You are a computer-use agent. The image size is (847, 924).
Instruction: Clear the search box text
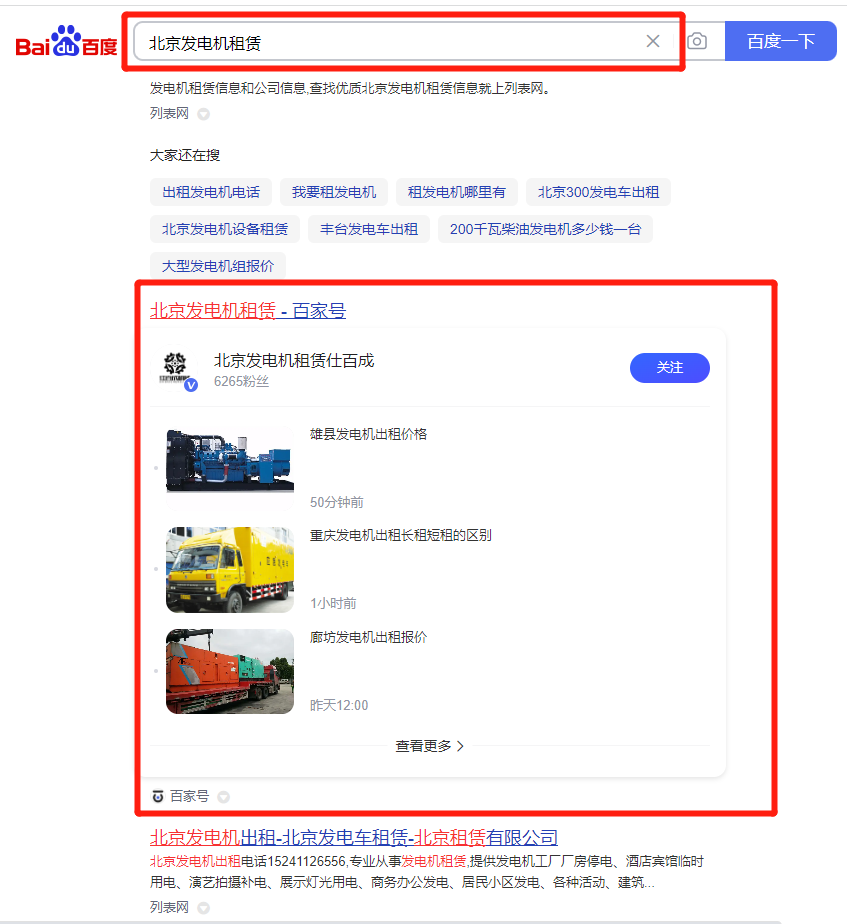653,41
